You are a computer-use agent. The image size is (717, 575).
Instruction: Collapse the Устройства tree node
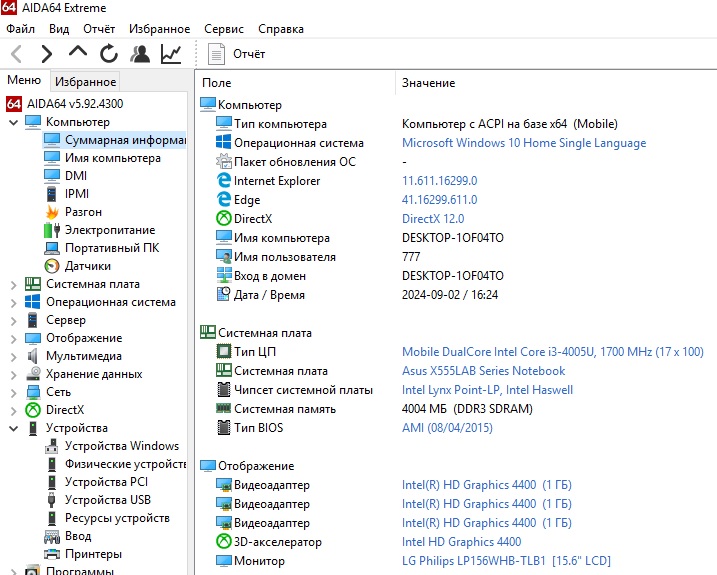coord(12,428)
